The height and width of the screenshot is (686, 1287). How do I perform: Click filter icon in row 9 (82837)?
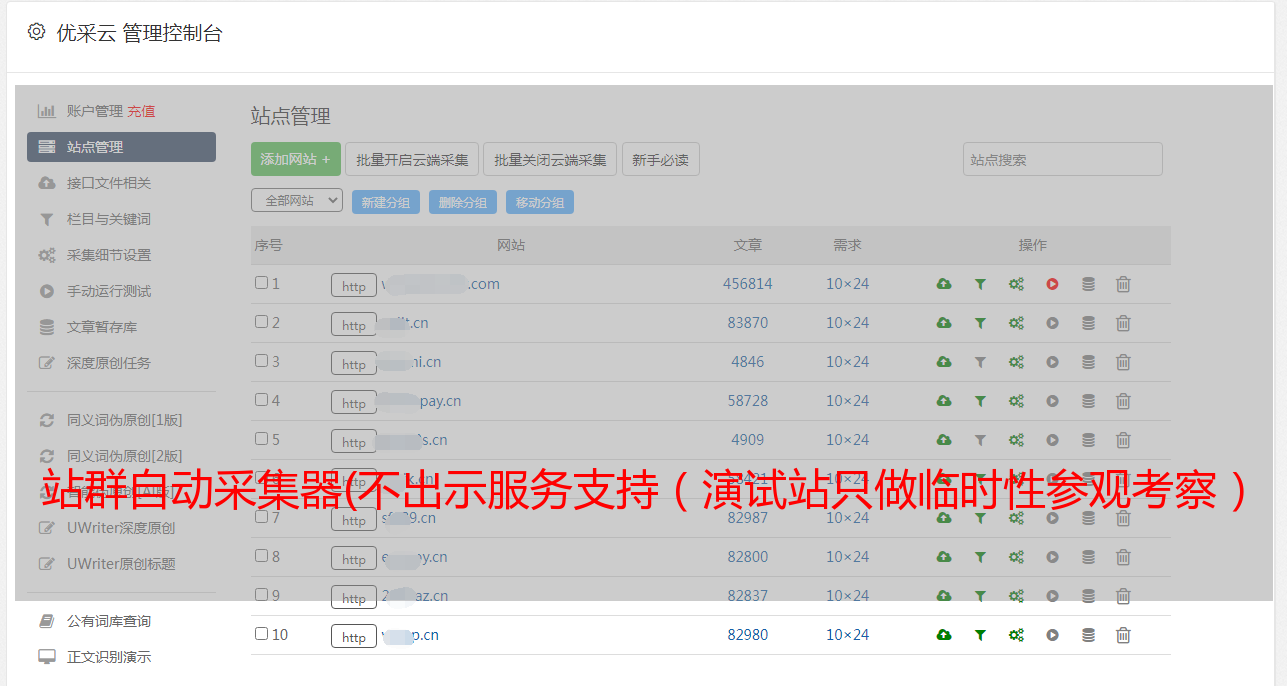[x=980, y=596]
